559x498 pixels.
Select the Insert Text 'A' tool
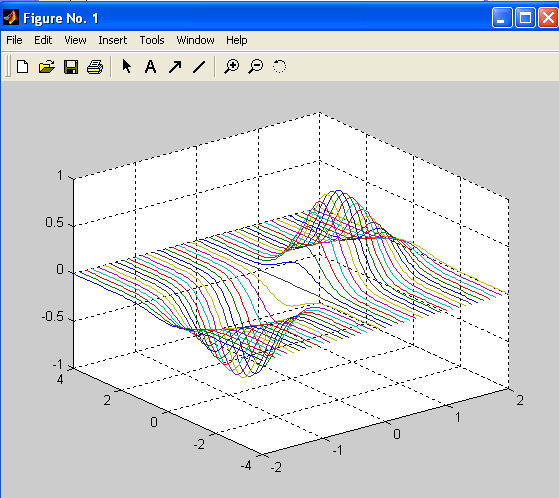click(x=150, y=67)
